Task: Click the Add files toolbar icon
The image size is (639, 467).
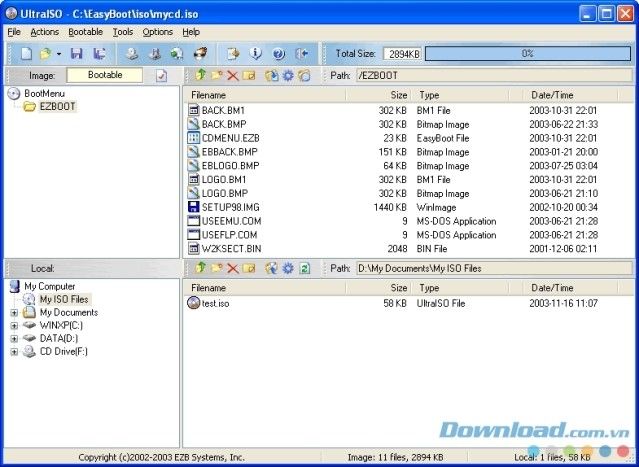Action: 233,53
